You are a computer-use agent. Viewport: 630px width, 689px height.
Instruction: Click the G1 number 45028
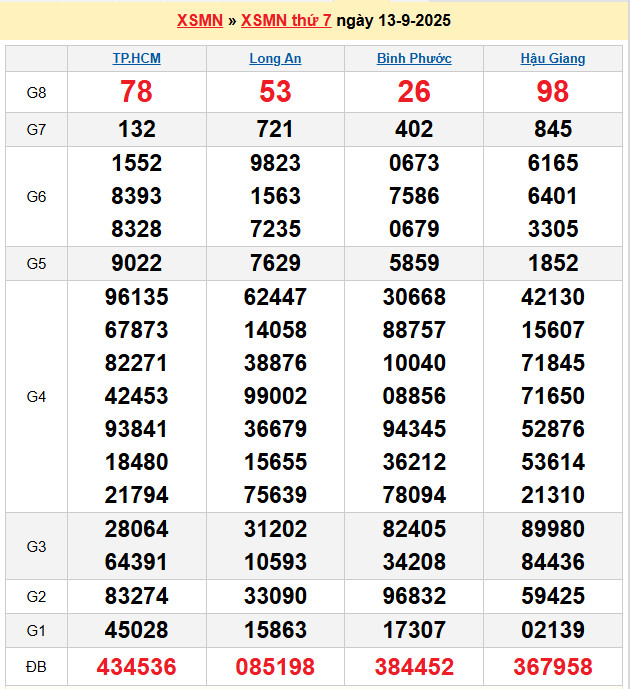[x=136, y=630]
